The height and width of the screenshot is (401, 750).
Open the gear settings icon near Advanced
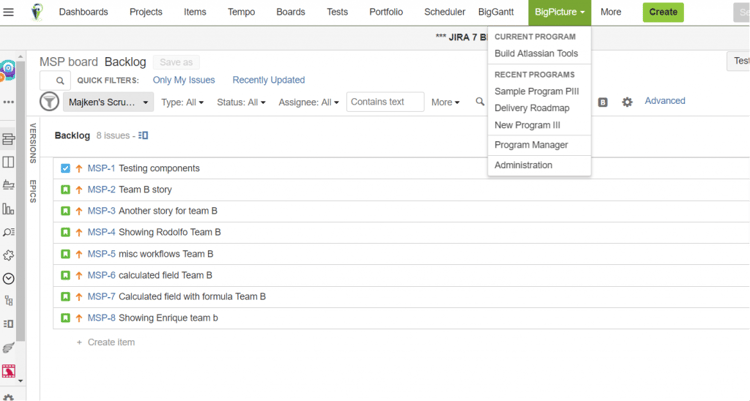pos(627,102)
